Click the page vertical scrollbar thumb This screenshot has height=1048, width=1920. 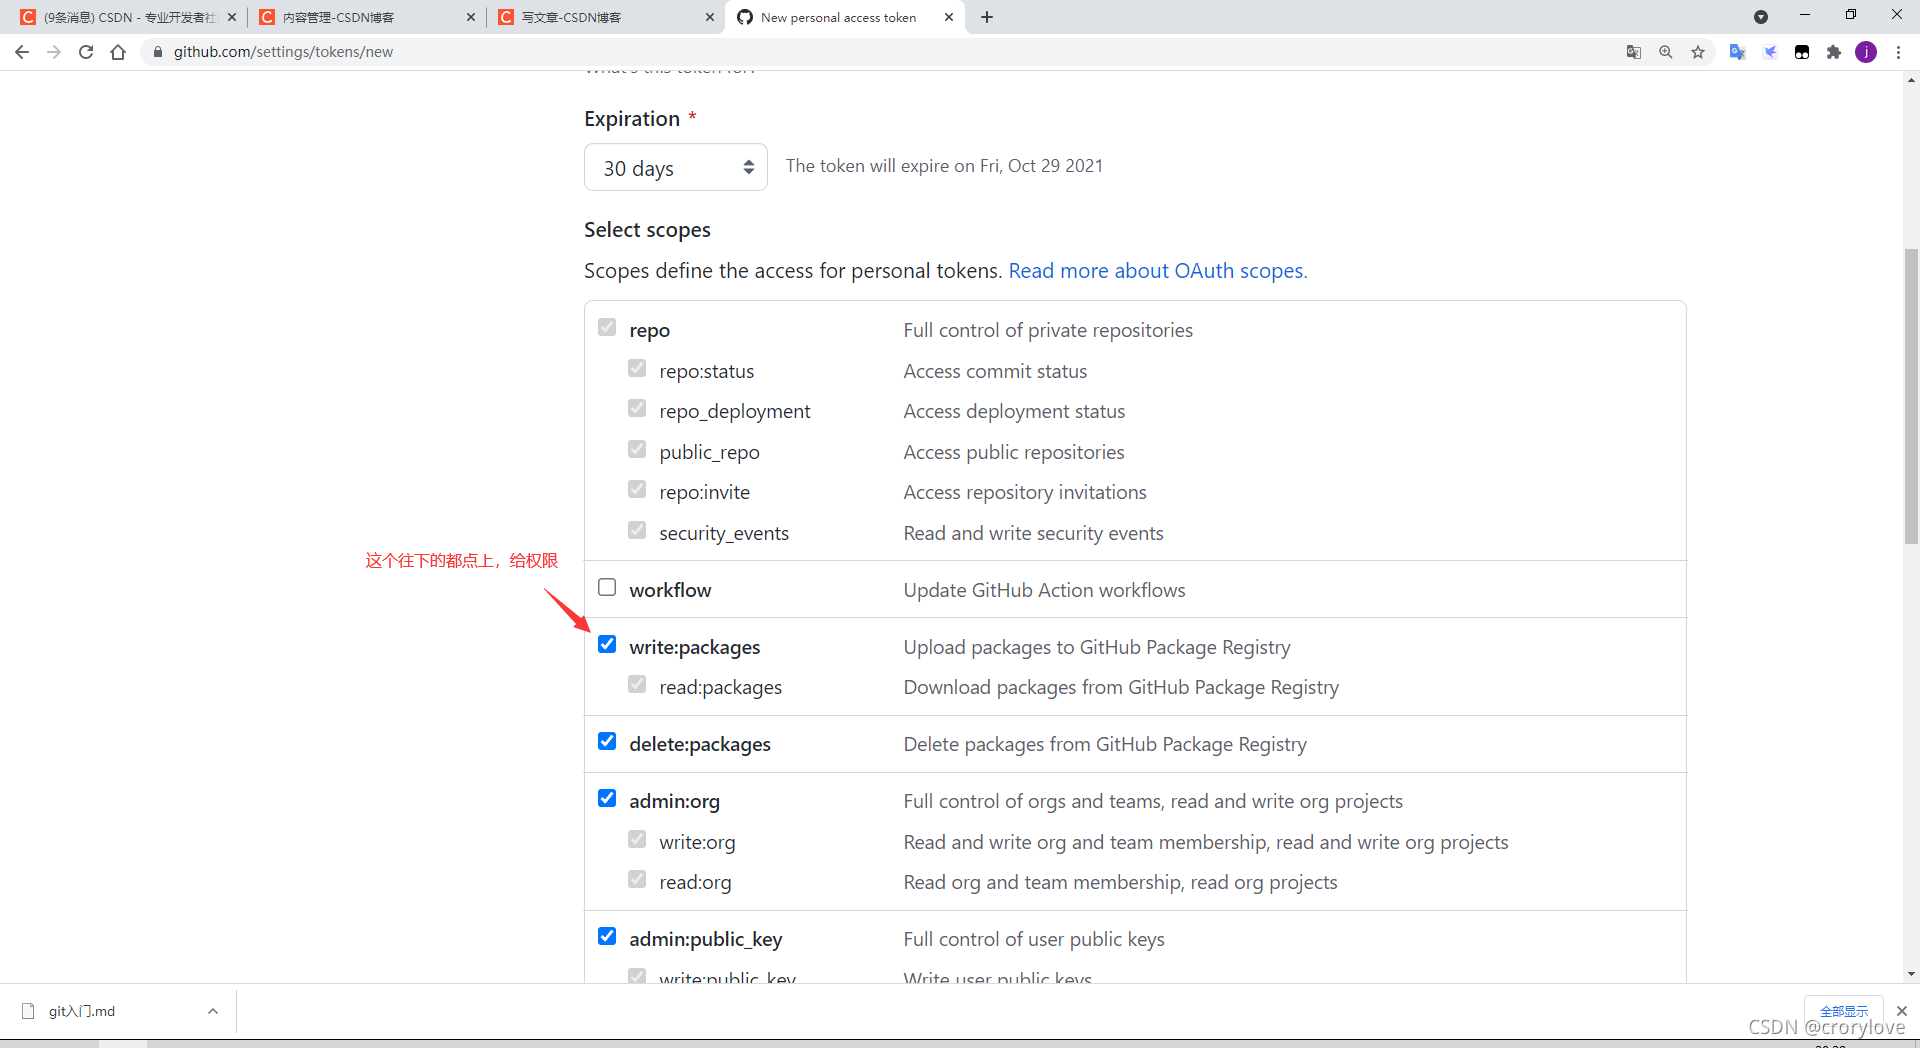(1911, 395)
